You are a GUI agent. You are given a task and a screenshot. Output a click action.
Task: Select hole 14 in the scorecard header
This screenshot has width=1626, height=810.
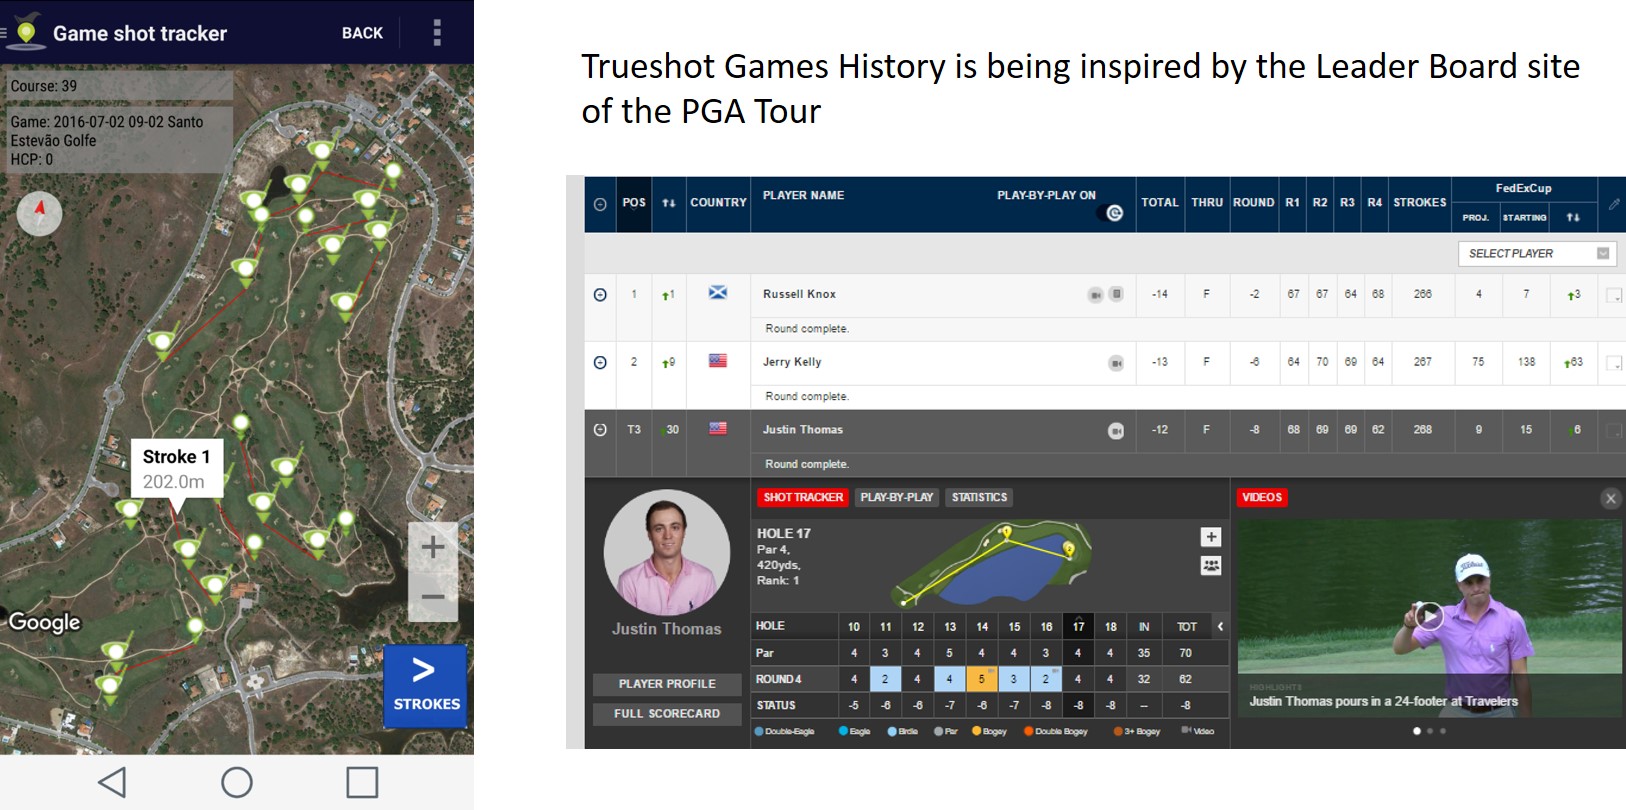[x=982, y=627]
